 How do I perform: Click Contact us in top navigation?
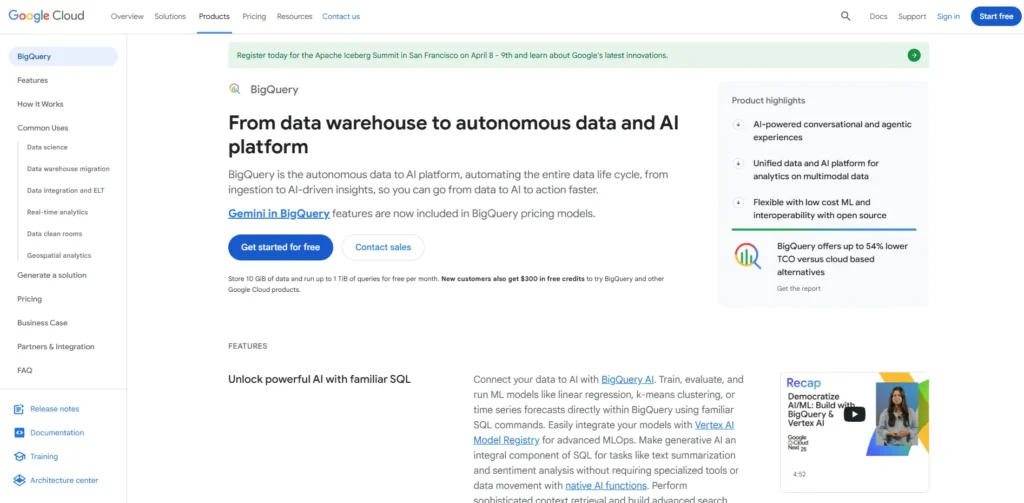click(341, 16)
